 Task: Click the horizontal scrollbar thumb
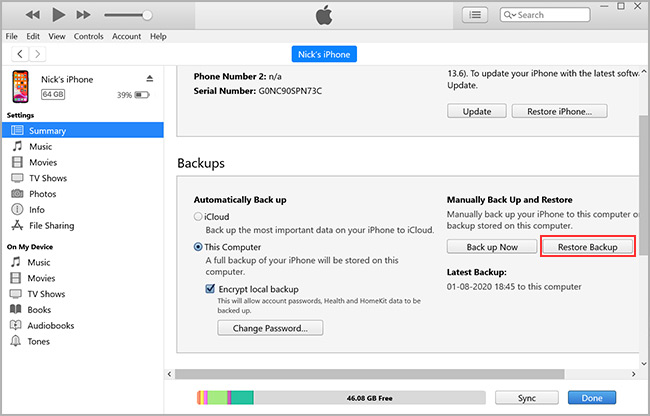(x=369, y=374)
